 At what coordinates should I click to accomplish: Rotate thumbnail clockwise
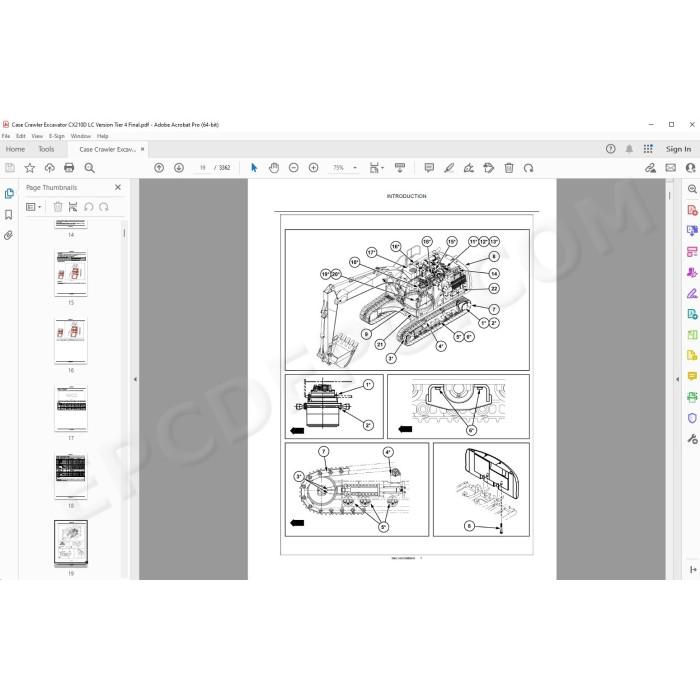tap(104, 207)
